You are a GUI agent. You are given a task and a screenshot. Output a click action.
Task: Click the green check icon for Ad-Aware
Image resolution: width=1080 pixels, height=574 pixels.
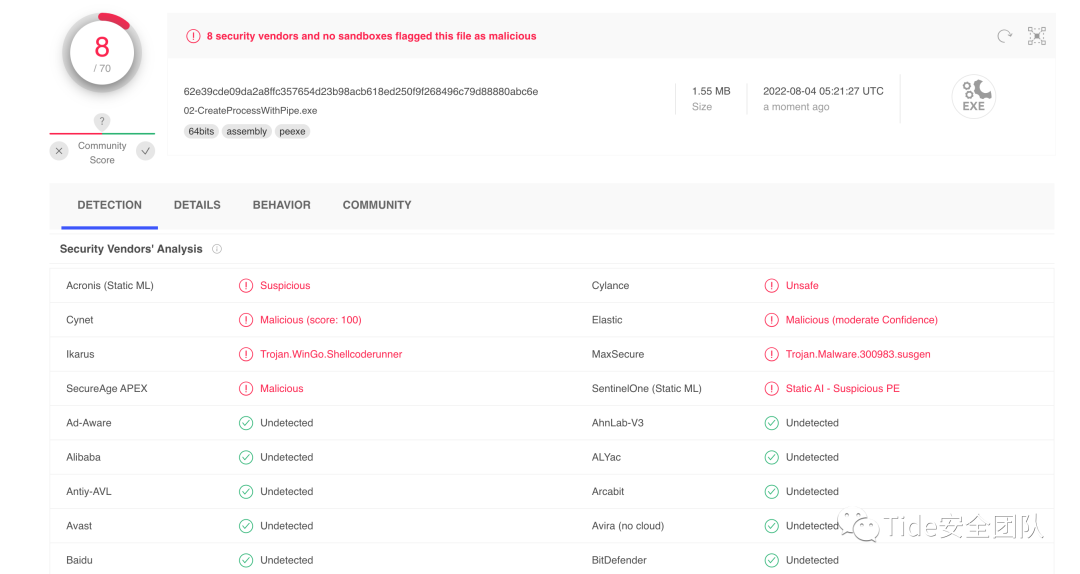click(x=246, y=423)
